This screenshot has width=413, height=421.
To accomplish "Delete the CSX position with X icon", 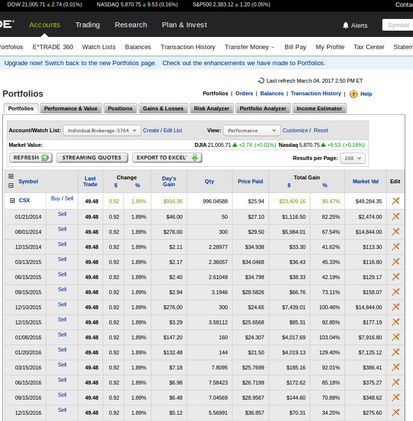I will [x=396, y=201].
